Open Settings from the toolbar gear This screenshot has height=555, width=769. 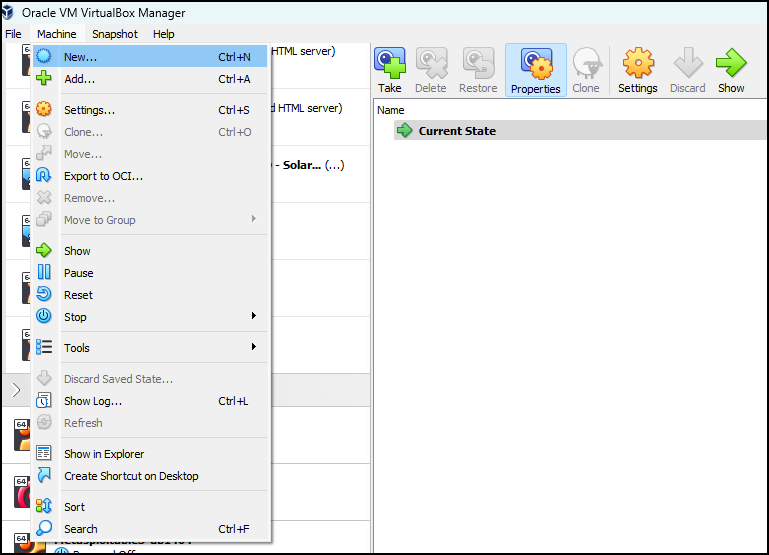638,63
